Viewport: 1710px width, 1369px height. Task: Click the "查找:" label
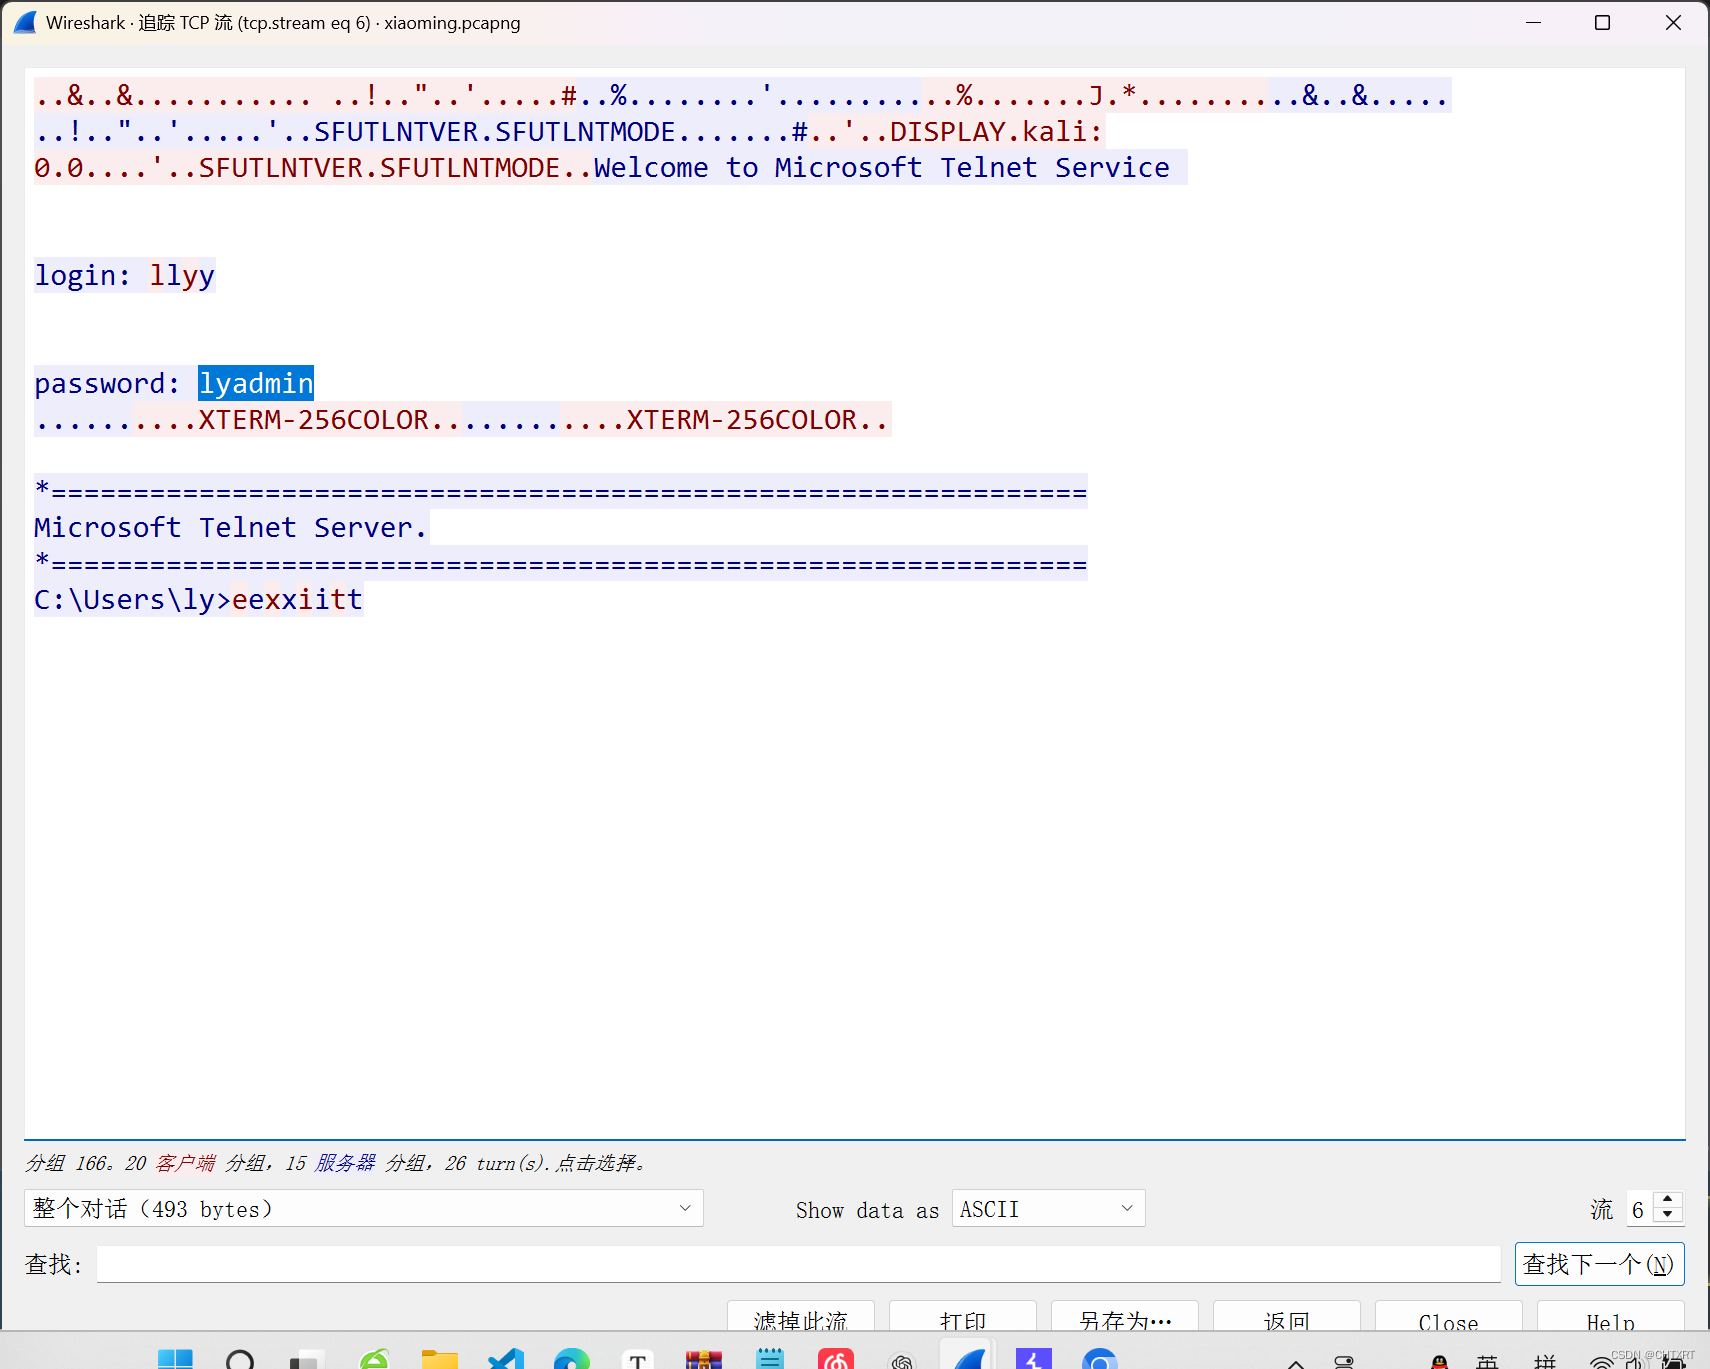54,1264
